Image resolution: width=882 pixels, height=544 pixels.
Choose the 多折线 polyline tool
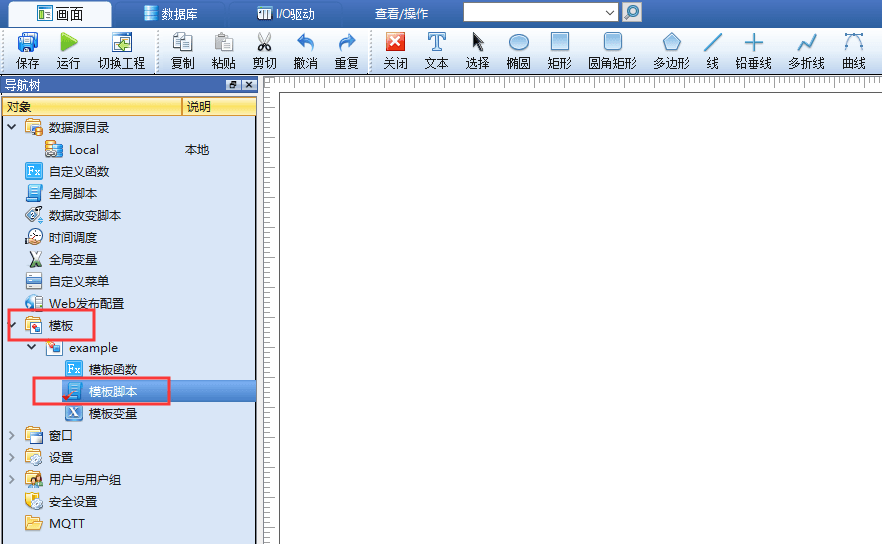(x=806, y=43)
